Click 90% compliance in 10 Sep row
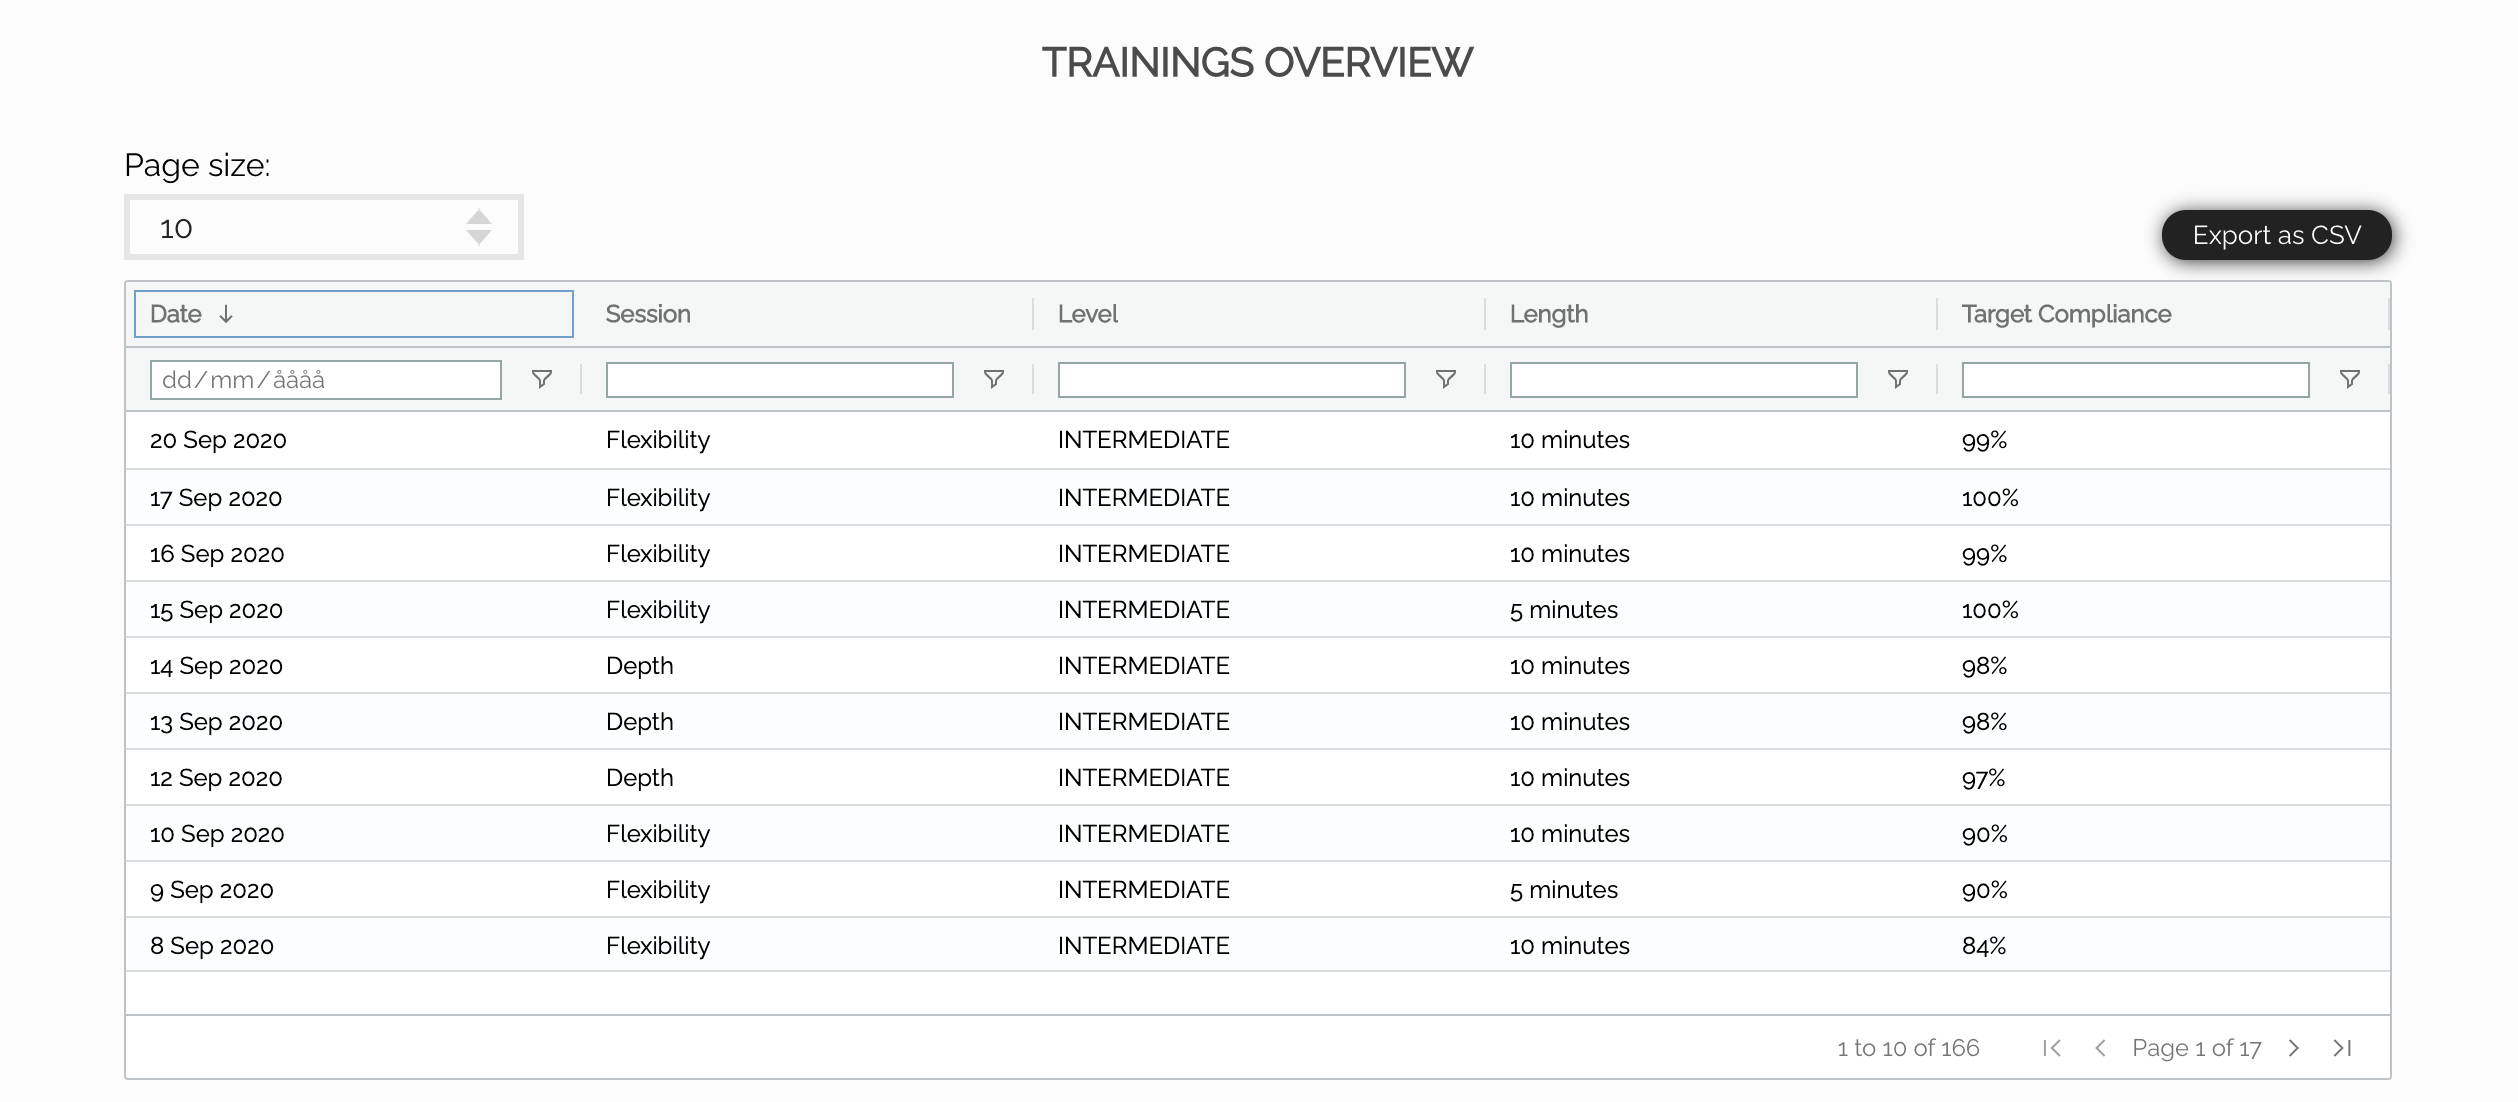Viewport: 2518px width, 1102px height. (1985, 834)
